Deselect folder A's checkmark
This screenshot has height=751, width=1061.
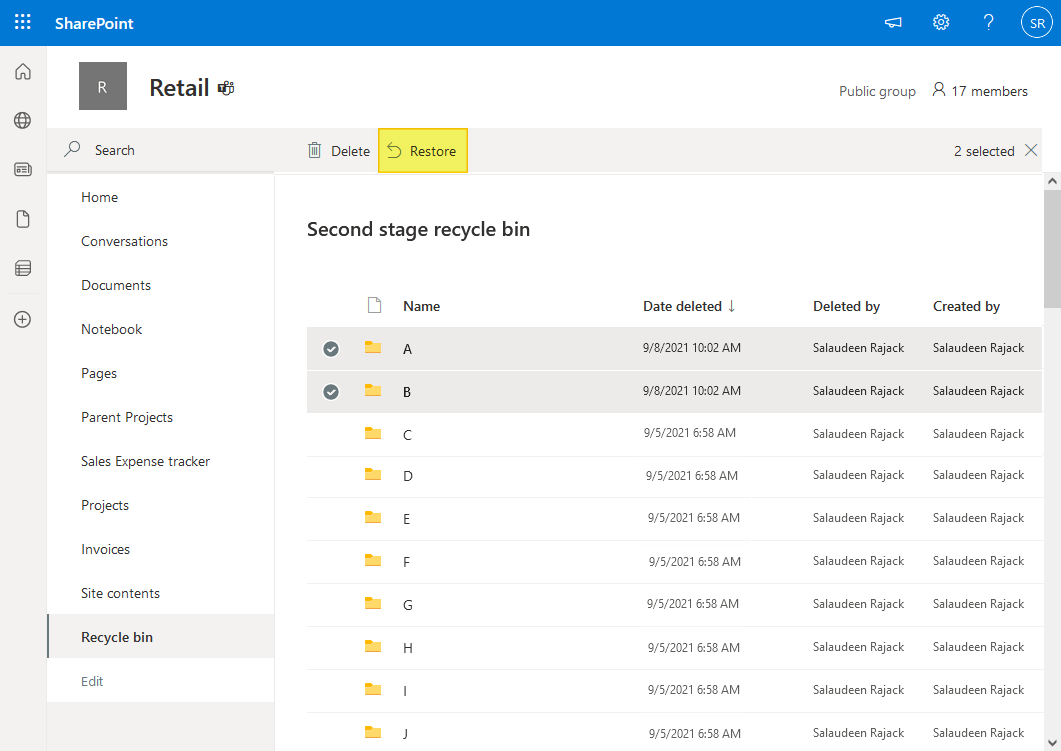[x=331, y=349]
